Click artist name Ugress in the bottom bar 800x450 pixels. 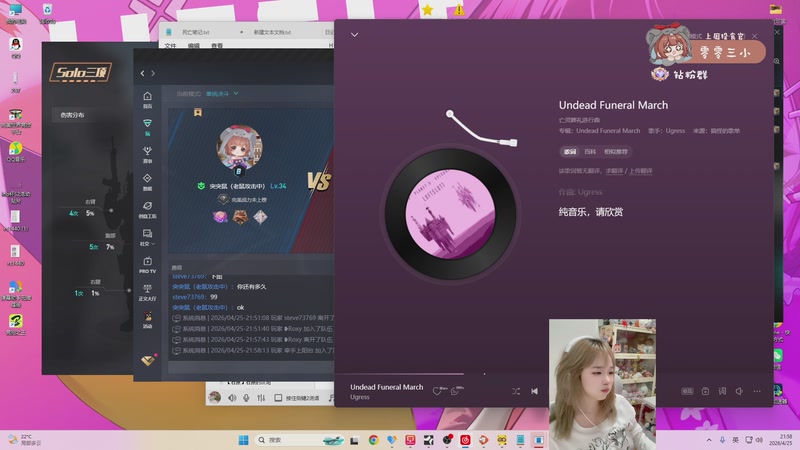tap(360, 397)
